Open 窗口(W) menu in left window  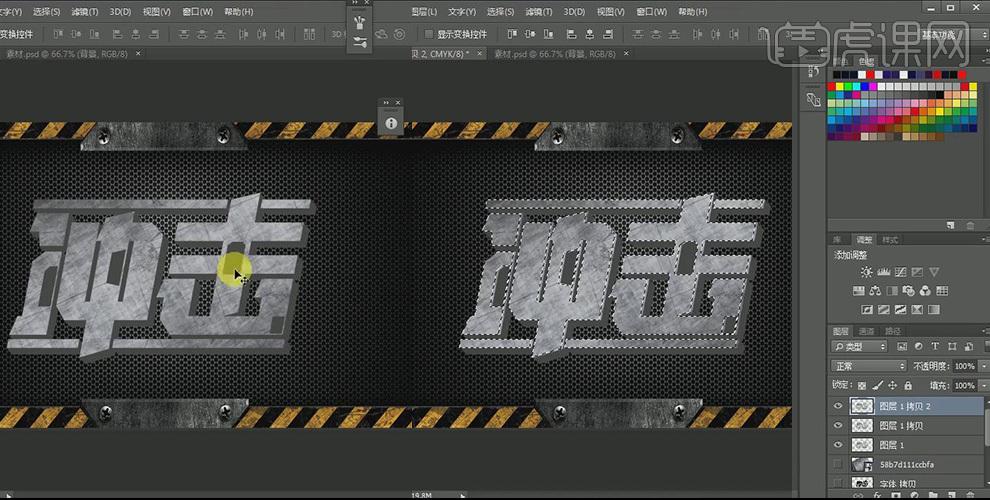[x=197, y=12]
